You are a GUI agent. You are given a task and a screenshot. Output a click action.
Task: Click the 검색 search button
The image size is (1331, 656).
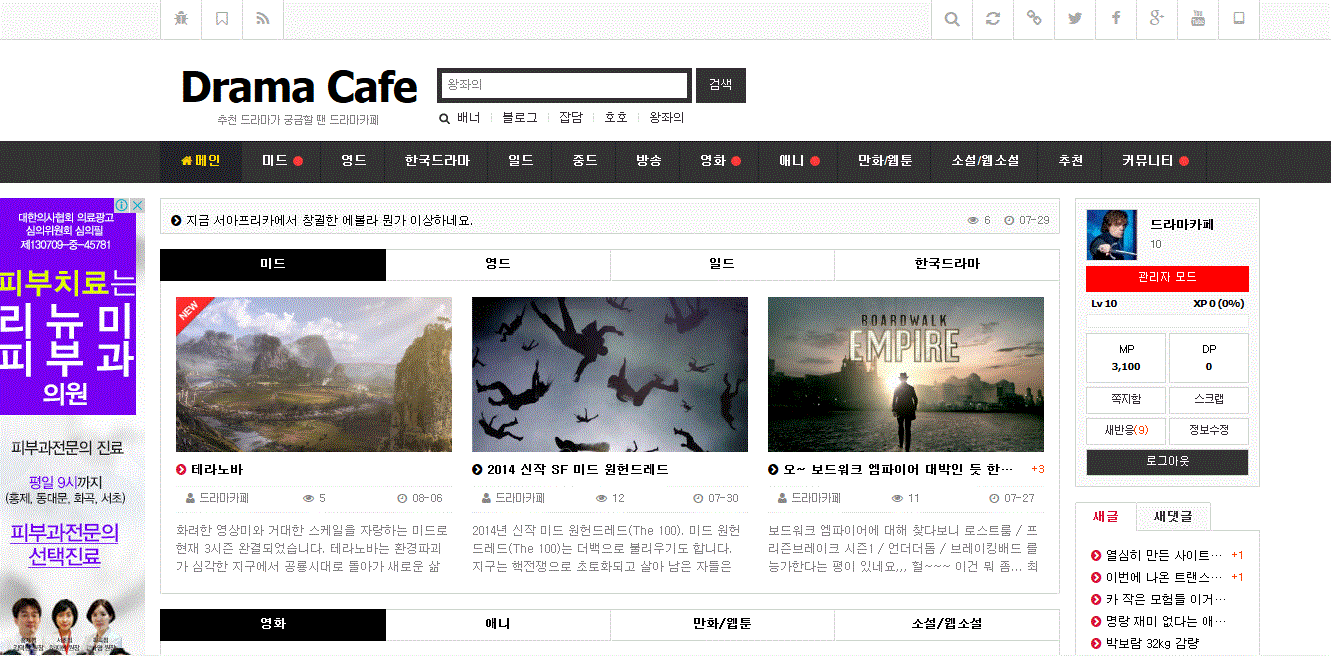pyautogui.click(x=720, y=85)
